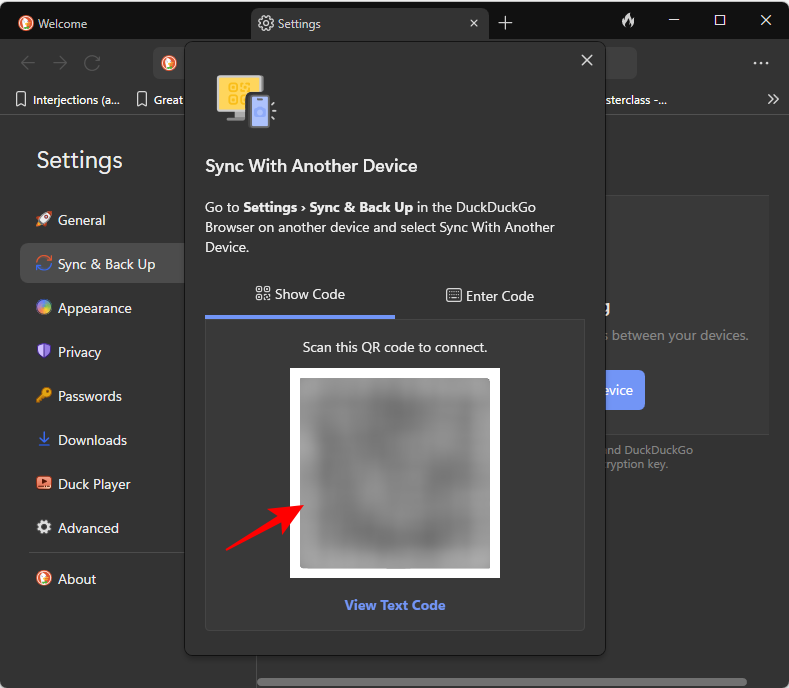
Task: Reload the current page
Action: (x=92, y=63)
